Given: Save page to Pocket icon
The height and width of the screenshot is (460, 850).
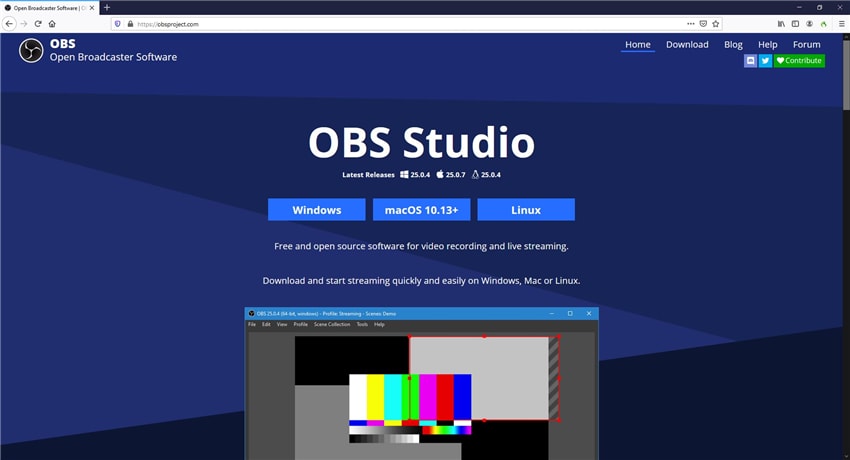Looking at the screenshot, I should pyautogui.click(x=703, y=24).
